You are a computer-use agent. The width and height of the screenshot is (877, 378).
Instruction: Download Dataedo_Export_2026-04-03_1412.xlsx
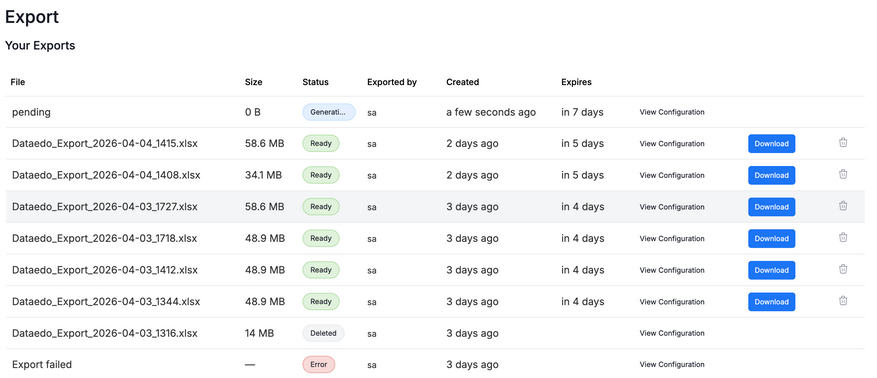click(x=771, y=270)
